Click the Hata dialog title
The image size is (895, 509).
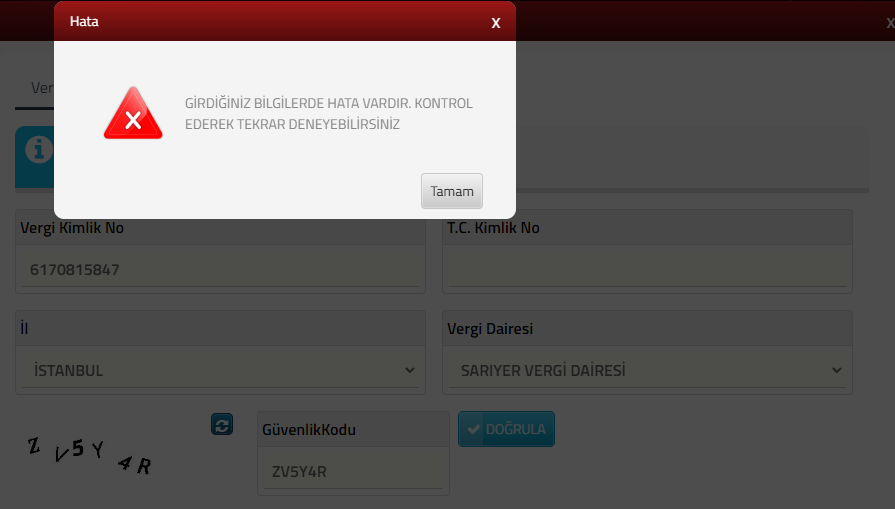(x=84, y=21)
